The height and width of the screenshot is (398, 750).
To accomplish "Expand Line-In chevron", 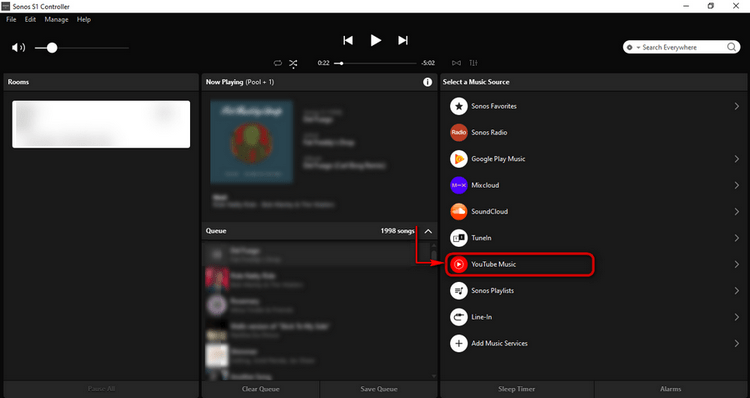I will (x=737, y=317).
